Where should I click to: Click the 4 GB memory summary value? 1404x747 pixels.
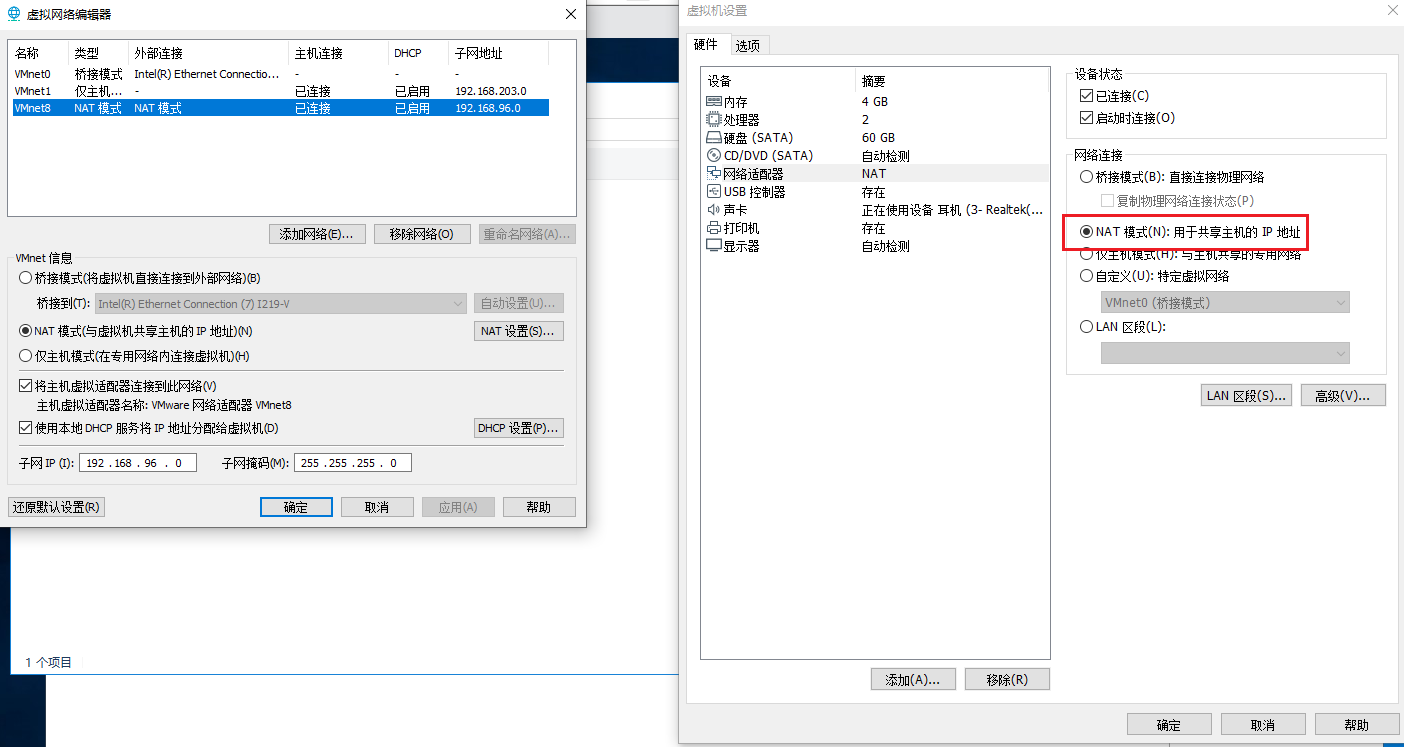(874, 102)
